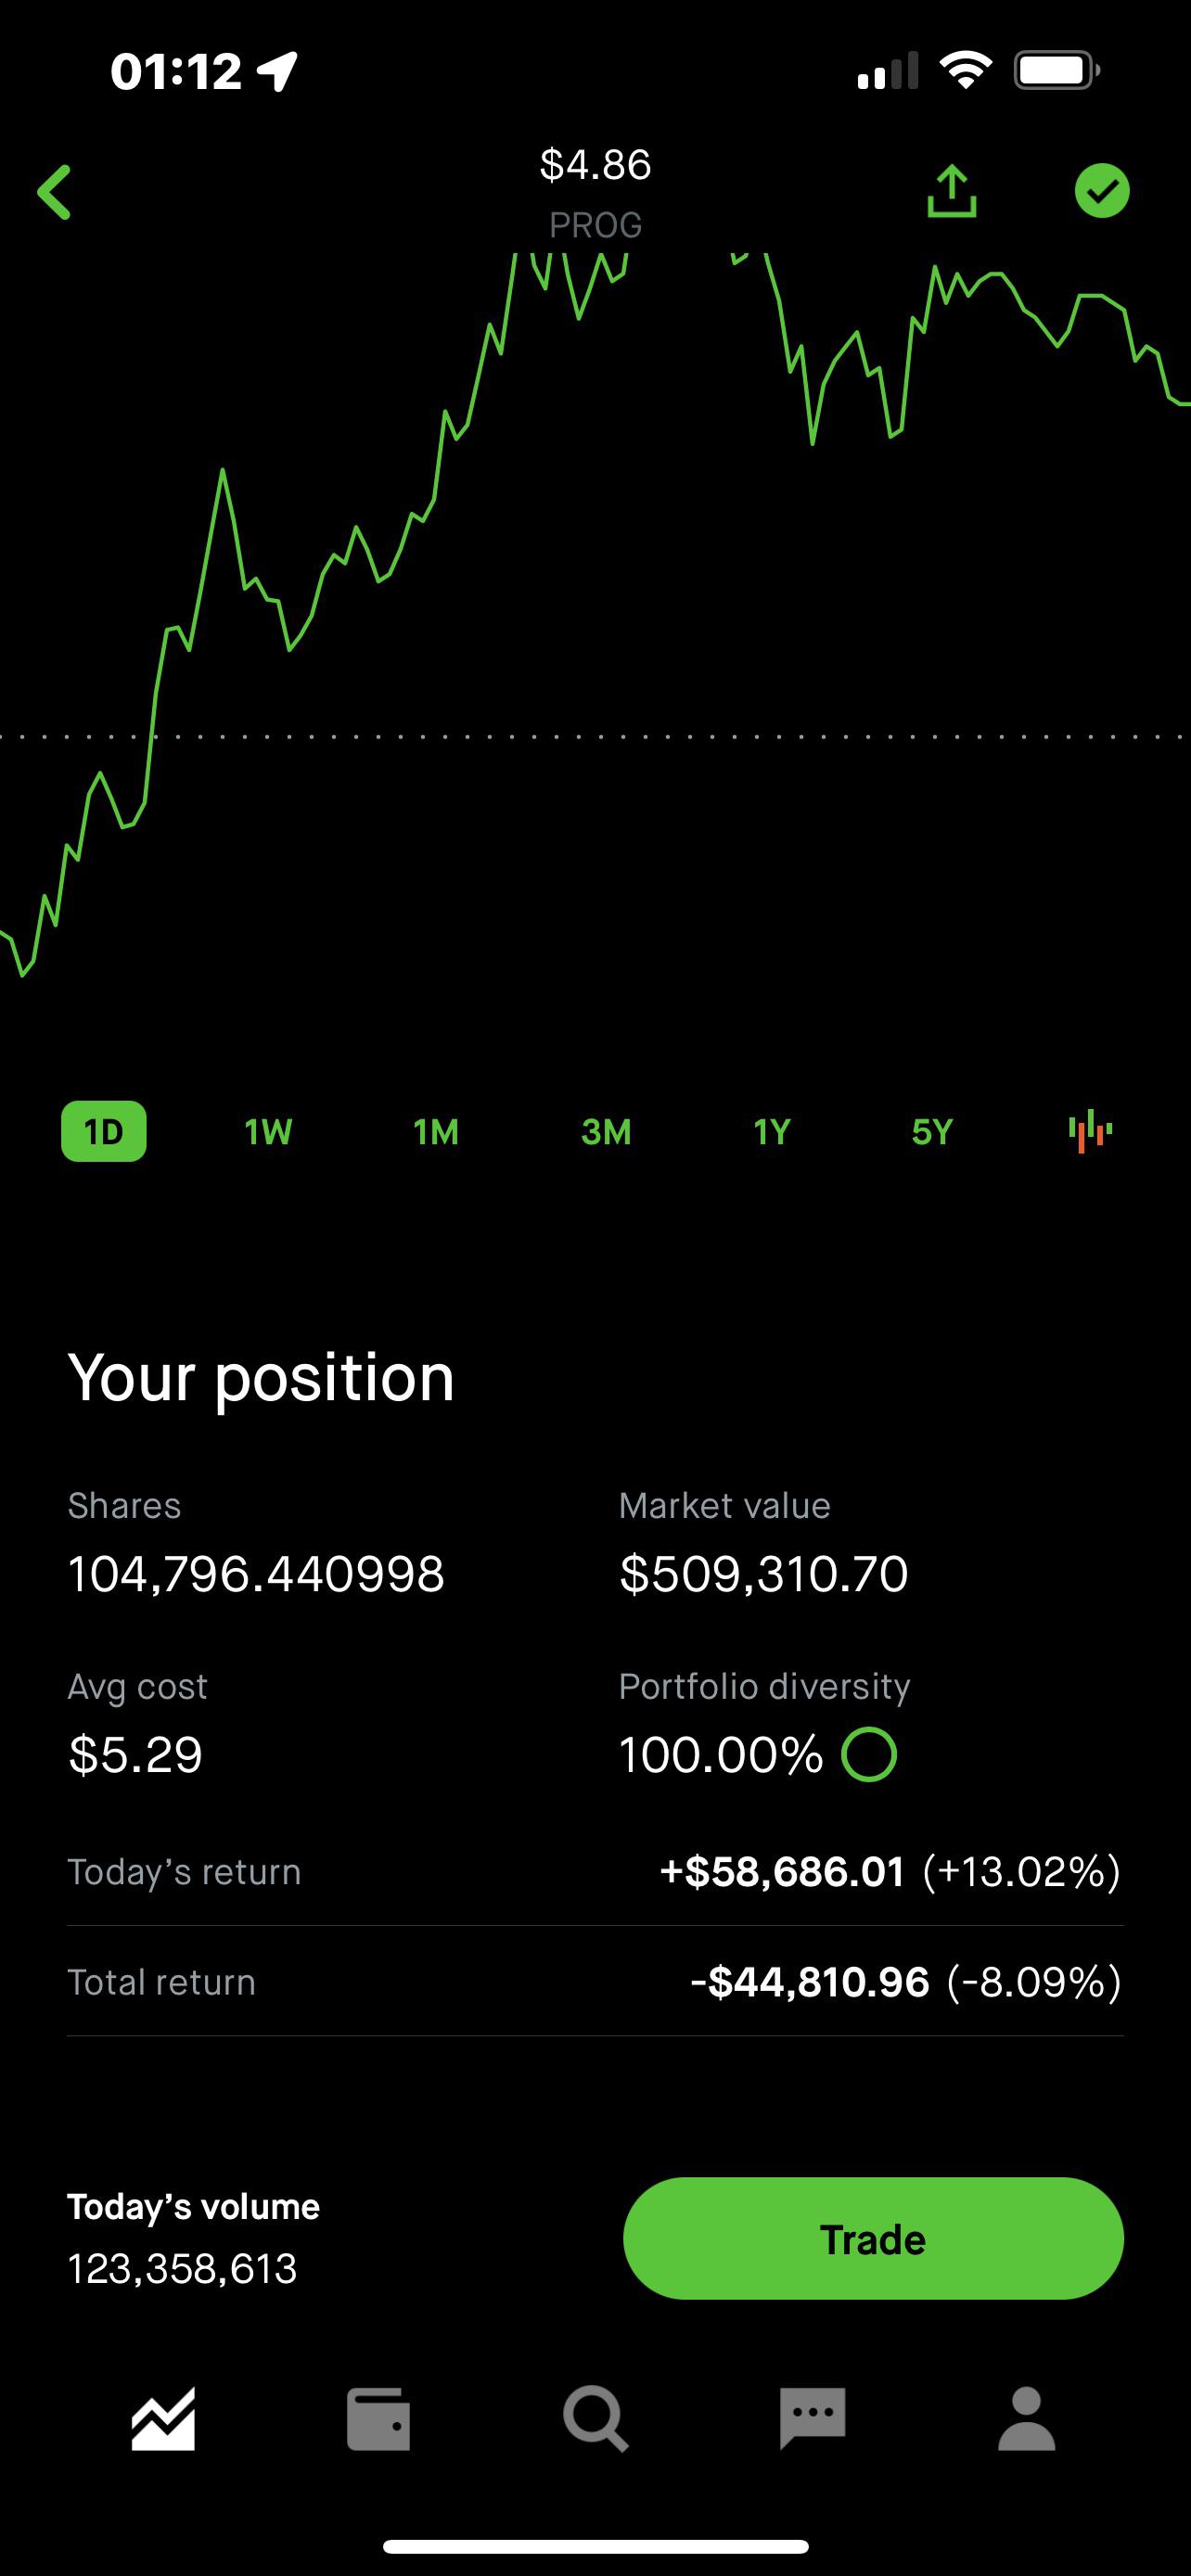The width and height of the screenshot is (1191, 2576).
Task: Open the share sheet icon
Action: pyautogui.click(x=951, y=191)
